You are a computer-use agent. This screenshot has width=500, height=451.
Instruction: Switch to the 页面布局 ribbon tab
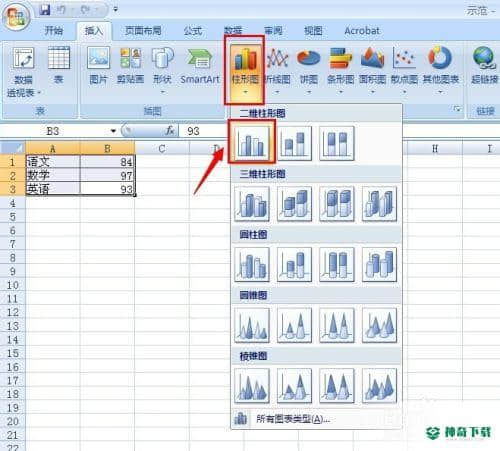143,31
